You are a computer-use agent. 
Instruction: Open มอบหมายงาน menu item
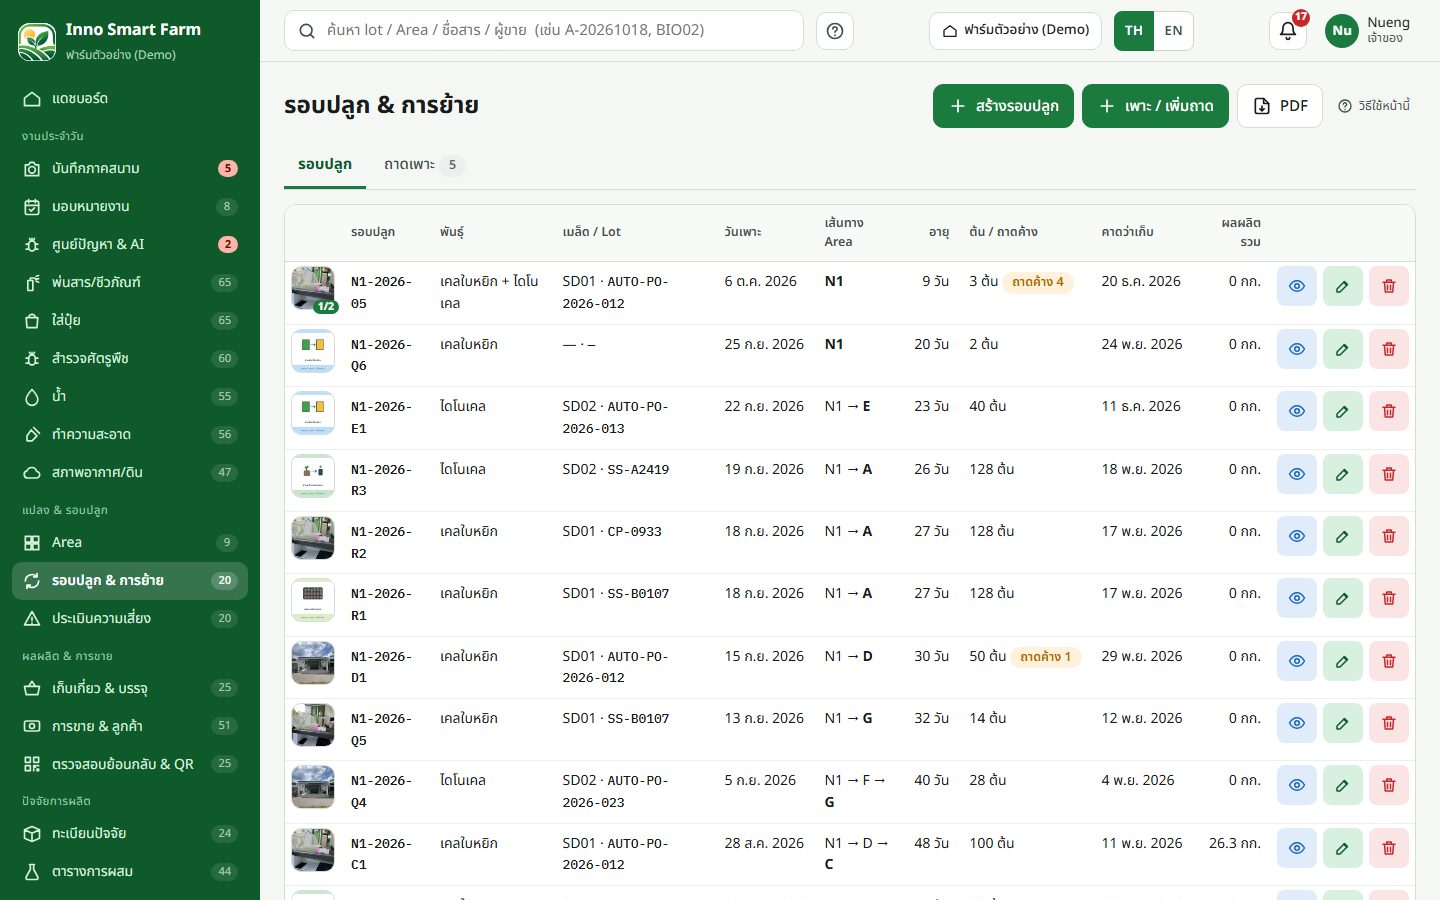pos(130,206)
